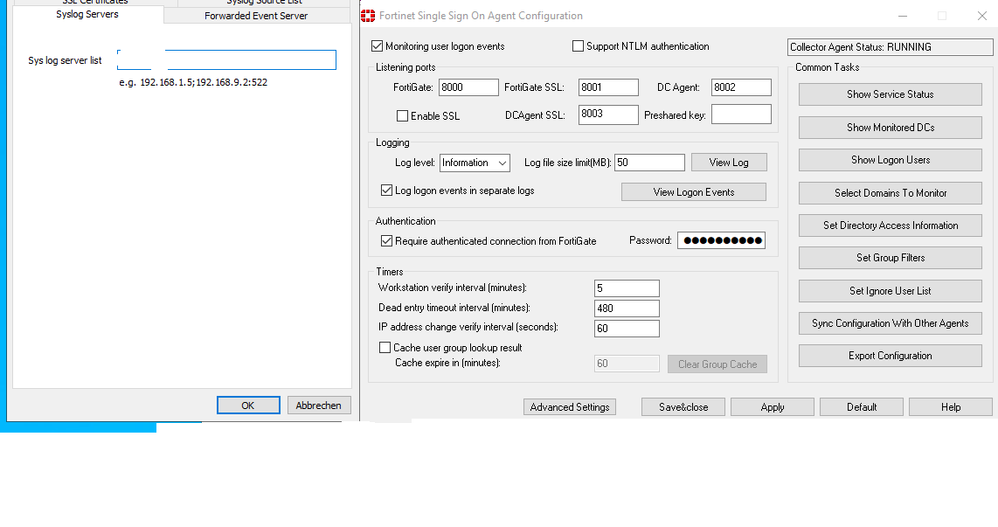Apply the configuration changes
Image resolution: width=998 pixels, height=527 pixels.
tap(773, 407)
